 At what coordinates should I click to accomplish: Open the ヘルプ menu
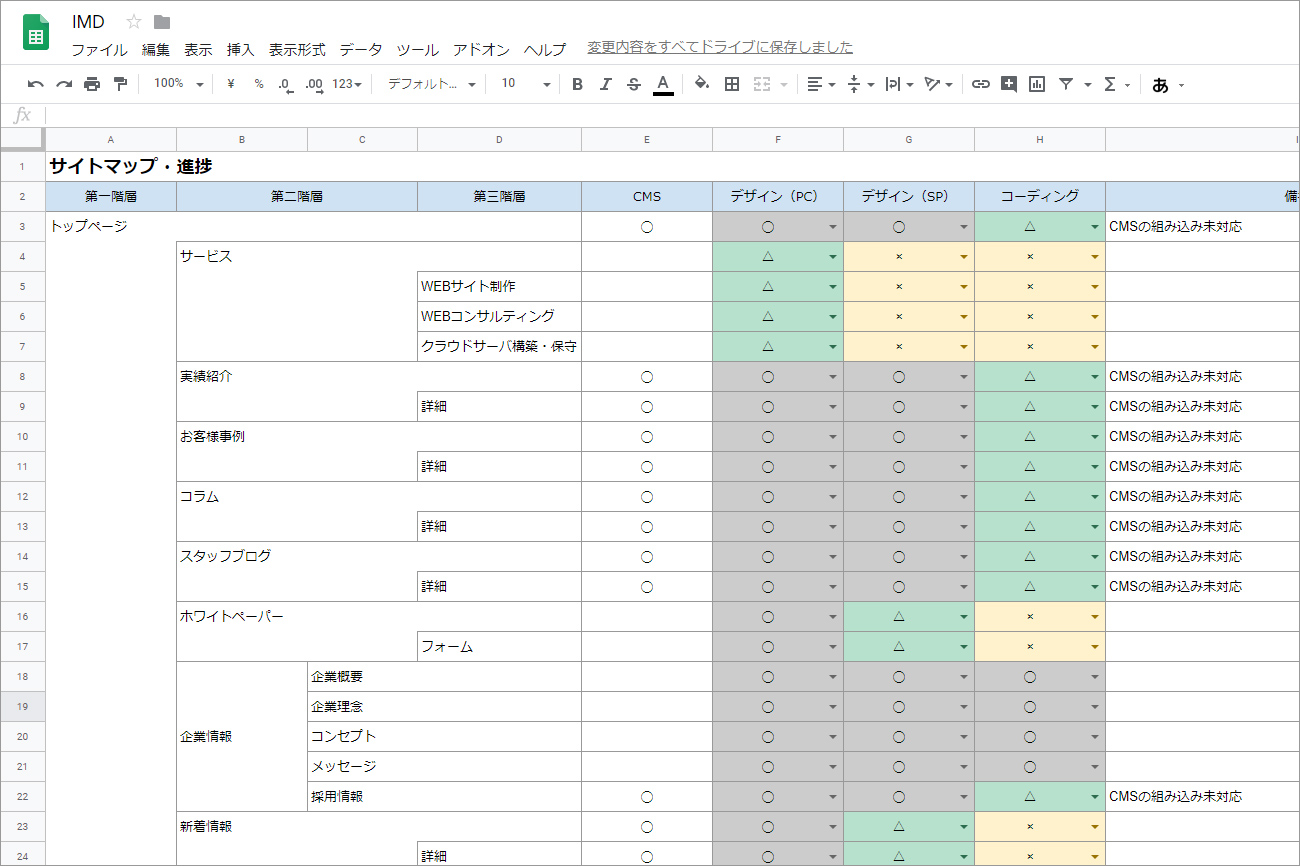(x=545, y=49)
